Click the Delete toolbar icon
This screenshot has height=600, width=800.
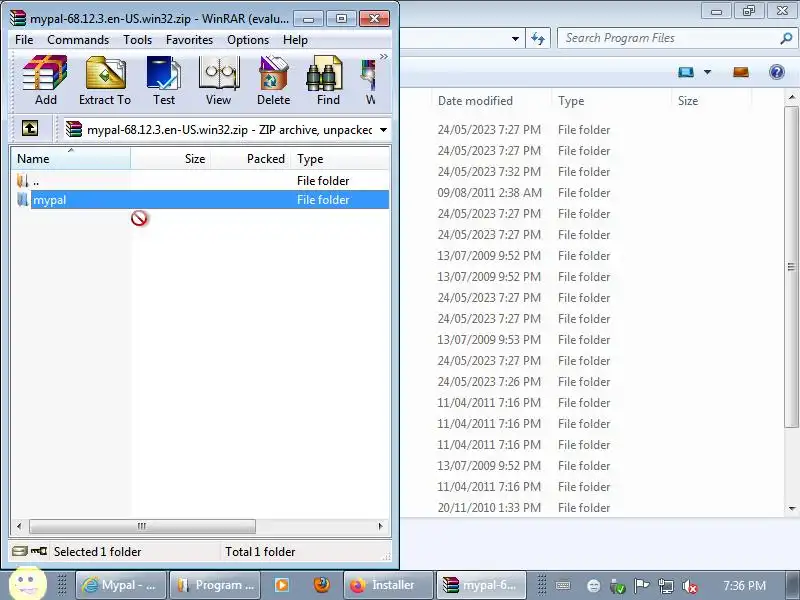coord(273,80)
